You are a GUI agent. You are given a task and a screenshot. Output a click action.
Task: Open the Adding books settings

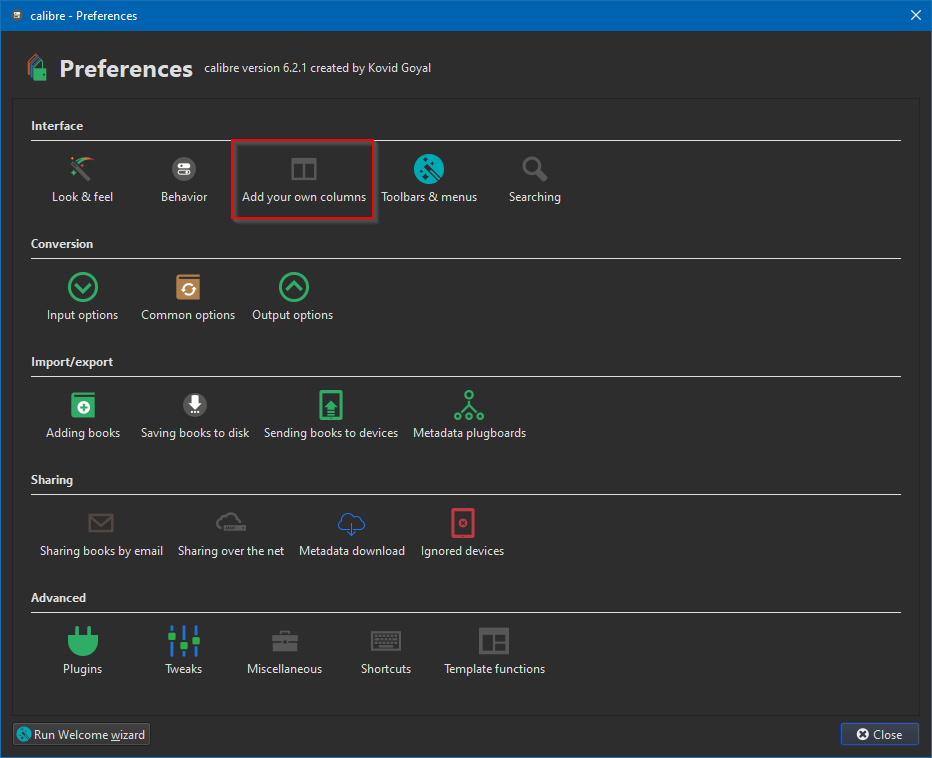pos(83,416)
